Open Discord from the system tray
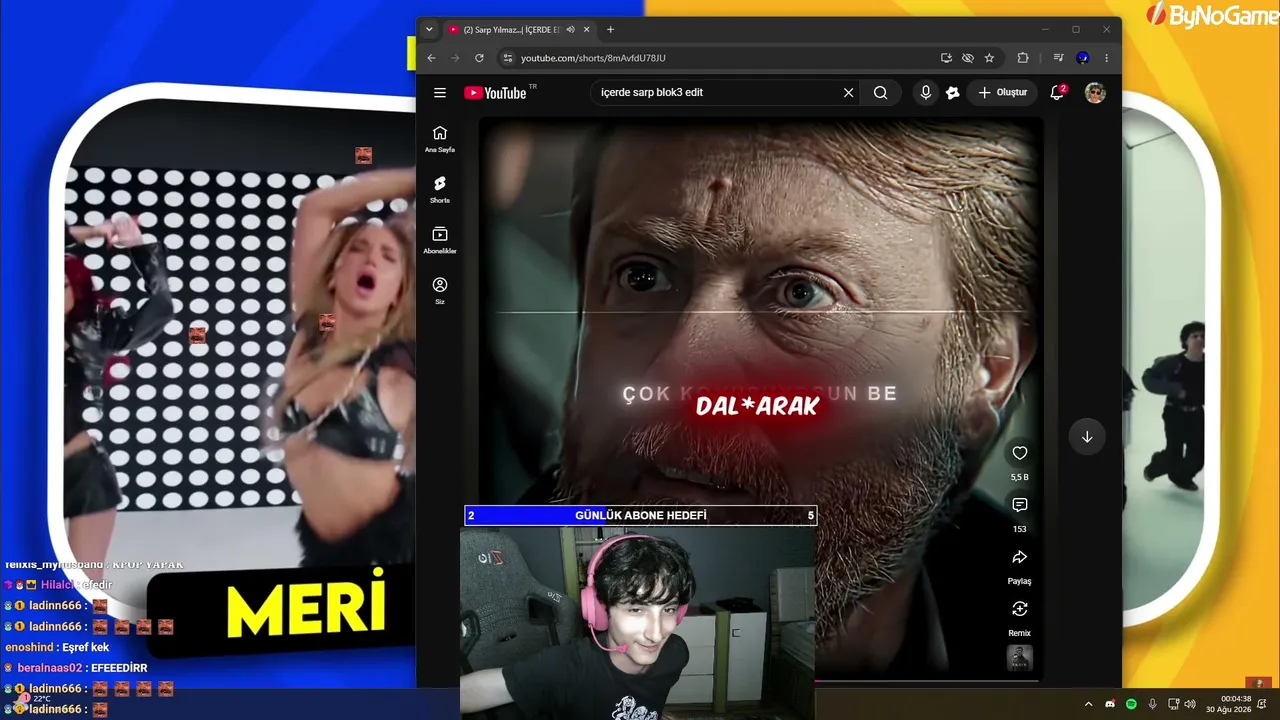The height and width of the screenshot is (720, 1280). (1110, 704)
